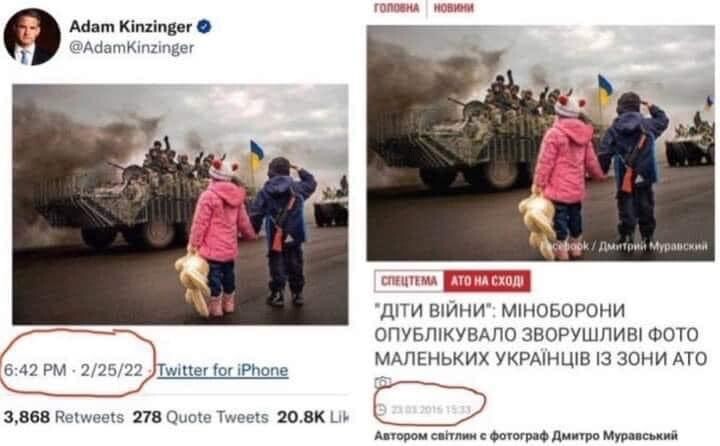The height and width of the screenshot is (446, 720).
Task: Click the СПЕЦТЕМА tag
Action: (409, 281)
